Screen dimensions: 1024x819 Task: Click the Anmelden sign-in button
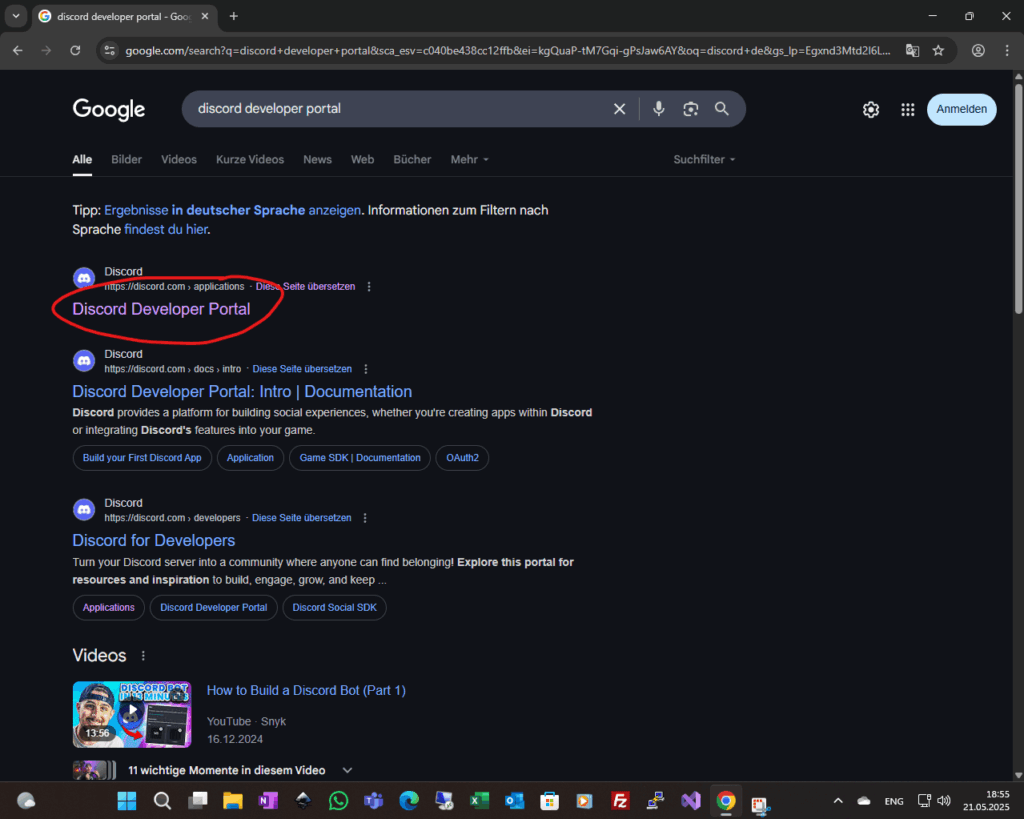click(x=961, y=109)
